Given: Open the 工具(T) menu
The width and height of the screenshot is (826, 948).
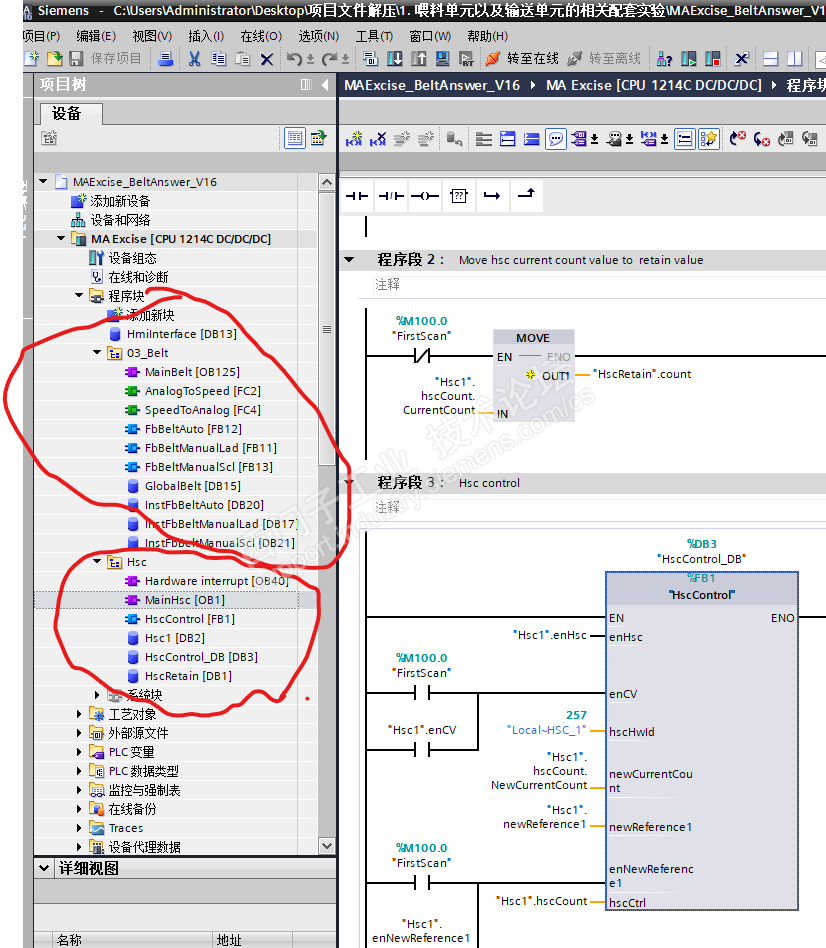Looking at the screenshot, I should (374, 36).
